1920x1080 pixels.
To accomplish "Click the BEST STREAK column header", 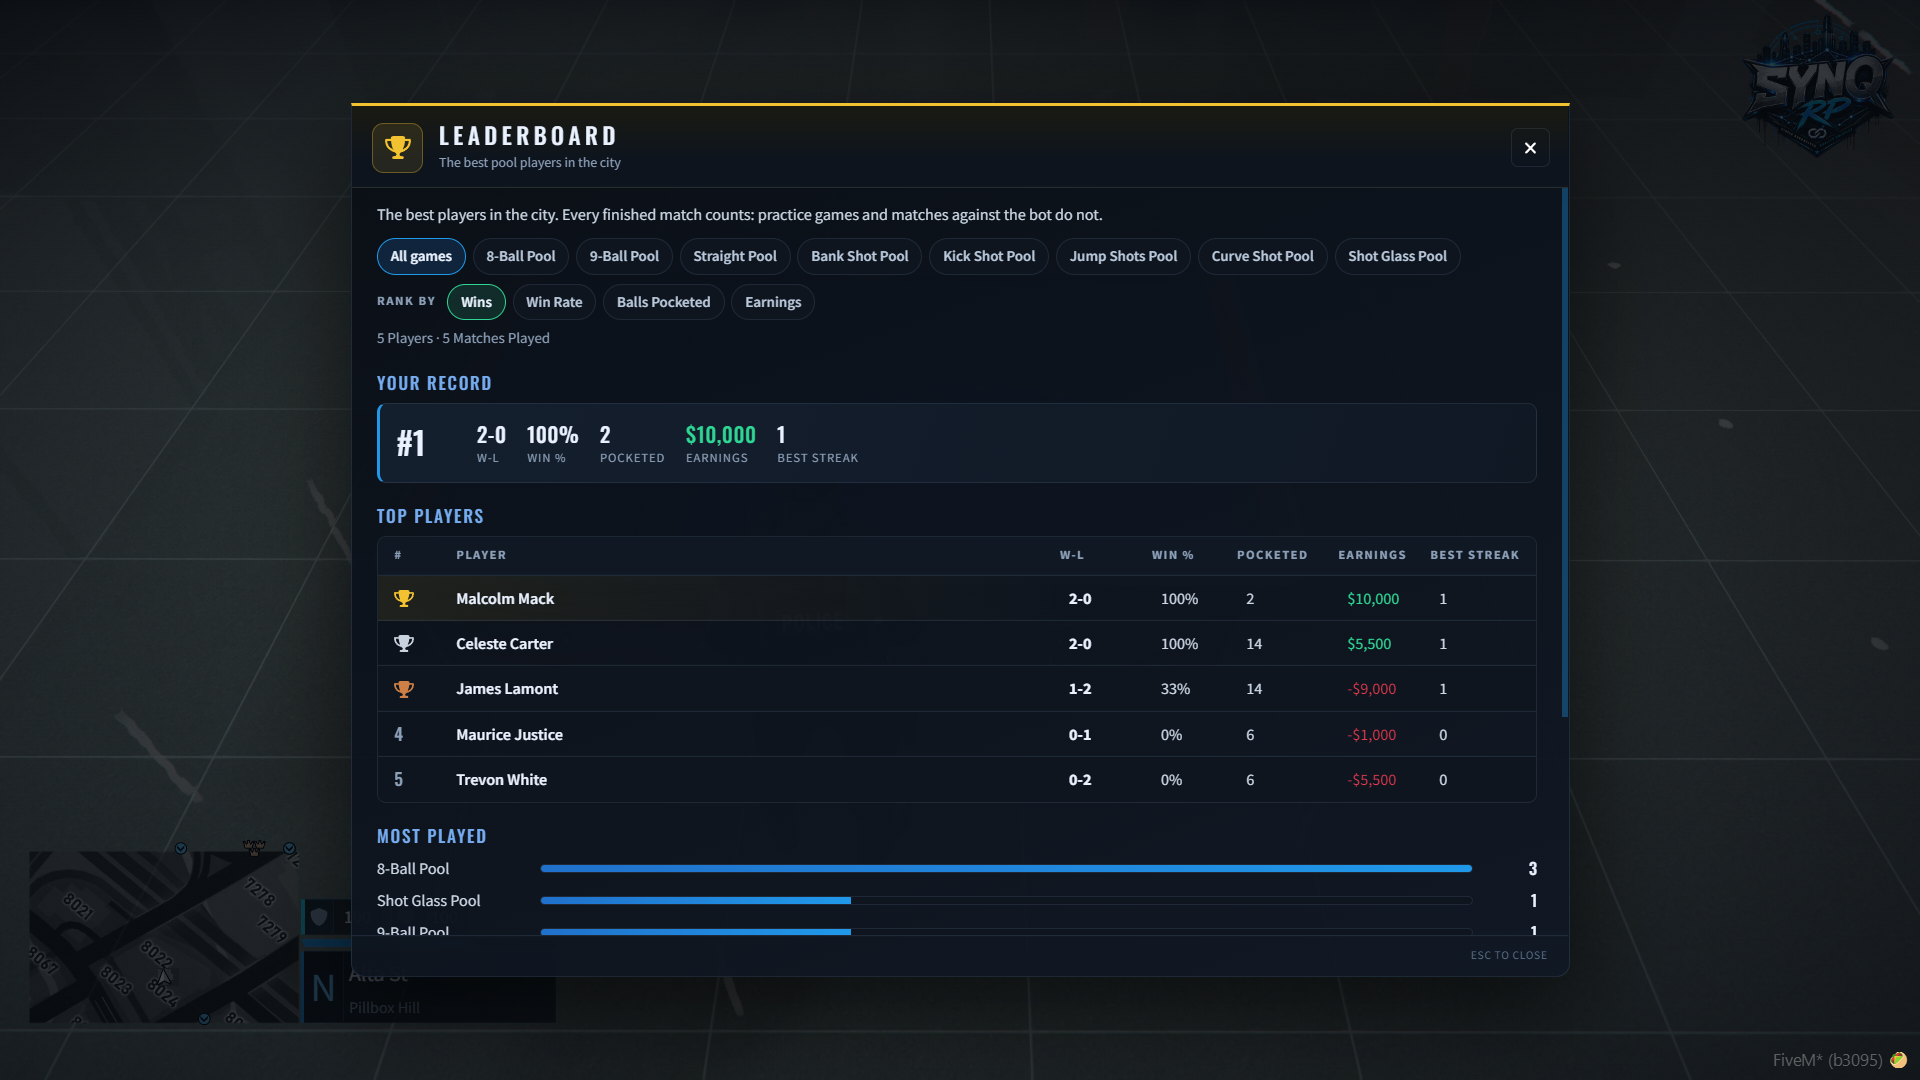I will click(1474, 555).
